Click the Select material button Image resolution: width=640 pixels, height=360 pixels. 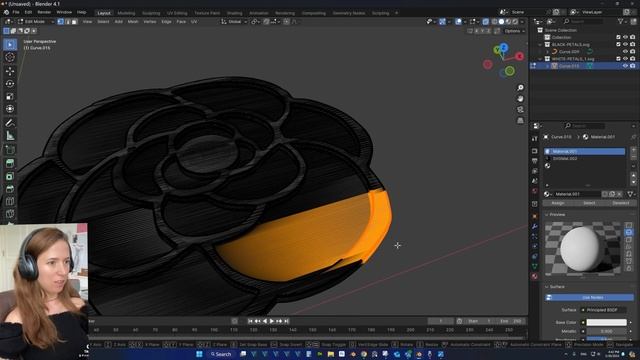click(x=589, y=203)
